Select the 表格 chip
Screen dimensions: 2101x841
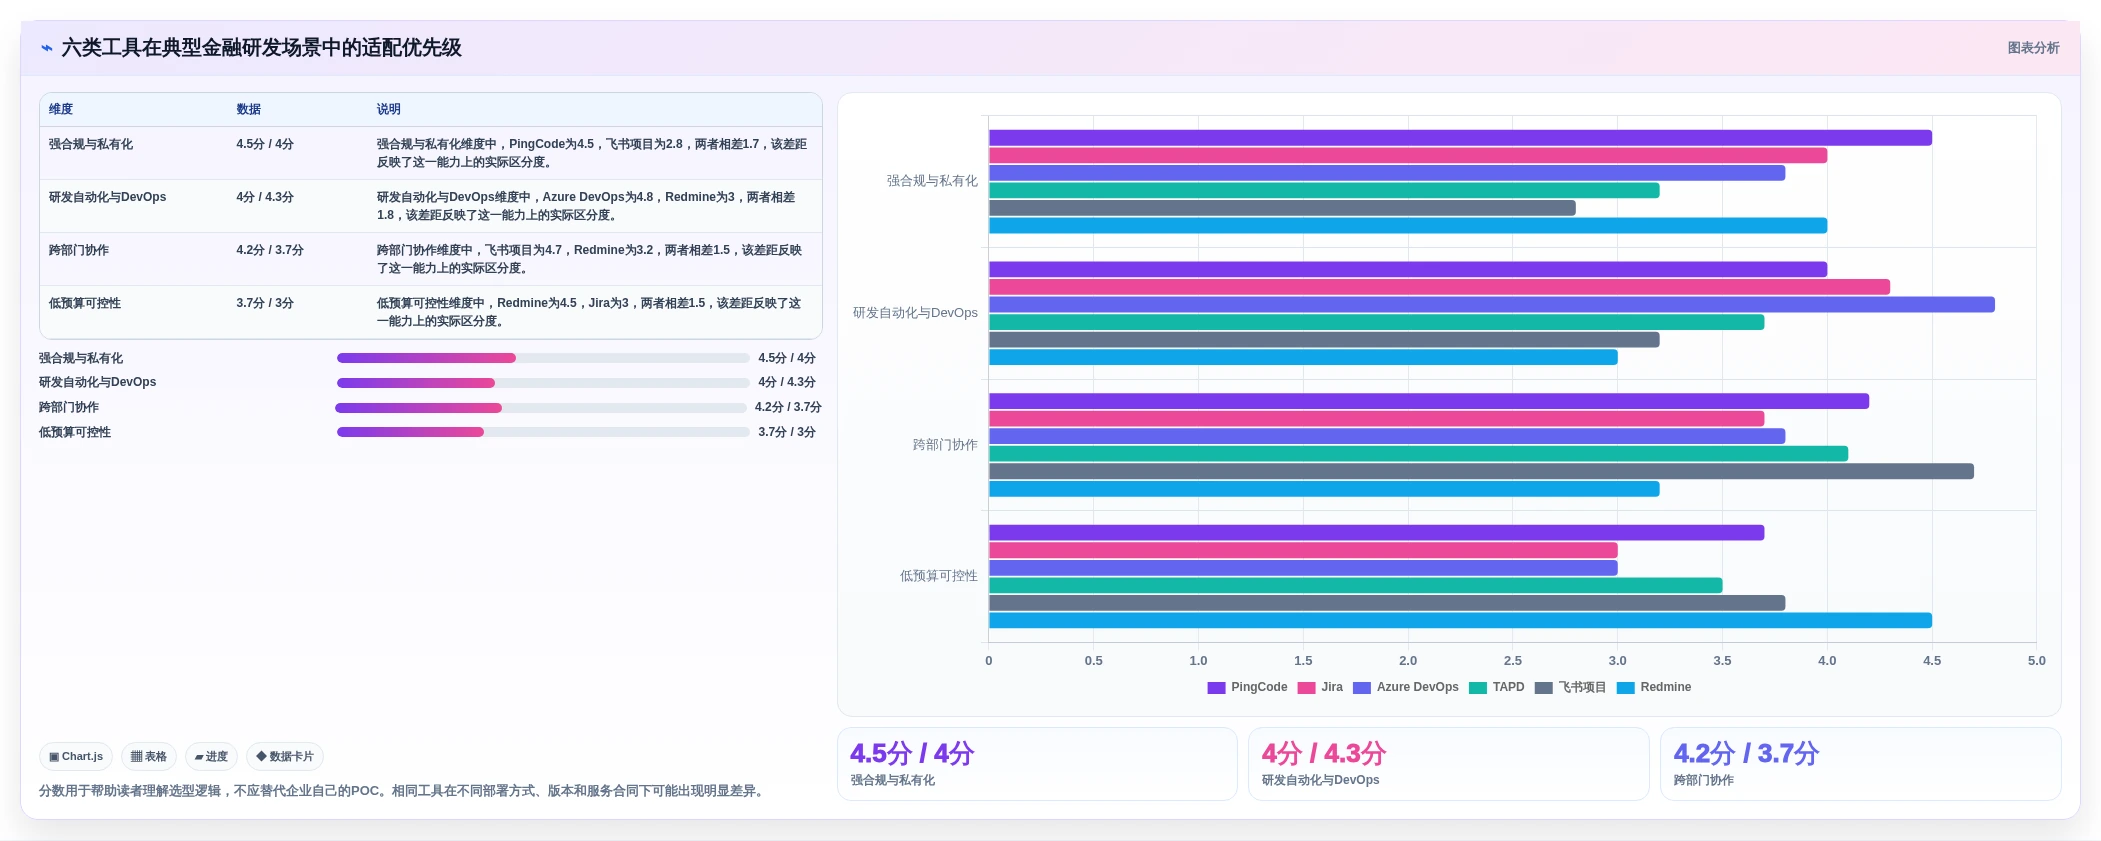[149, 757]
